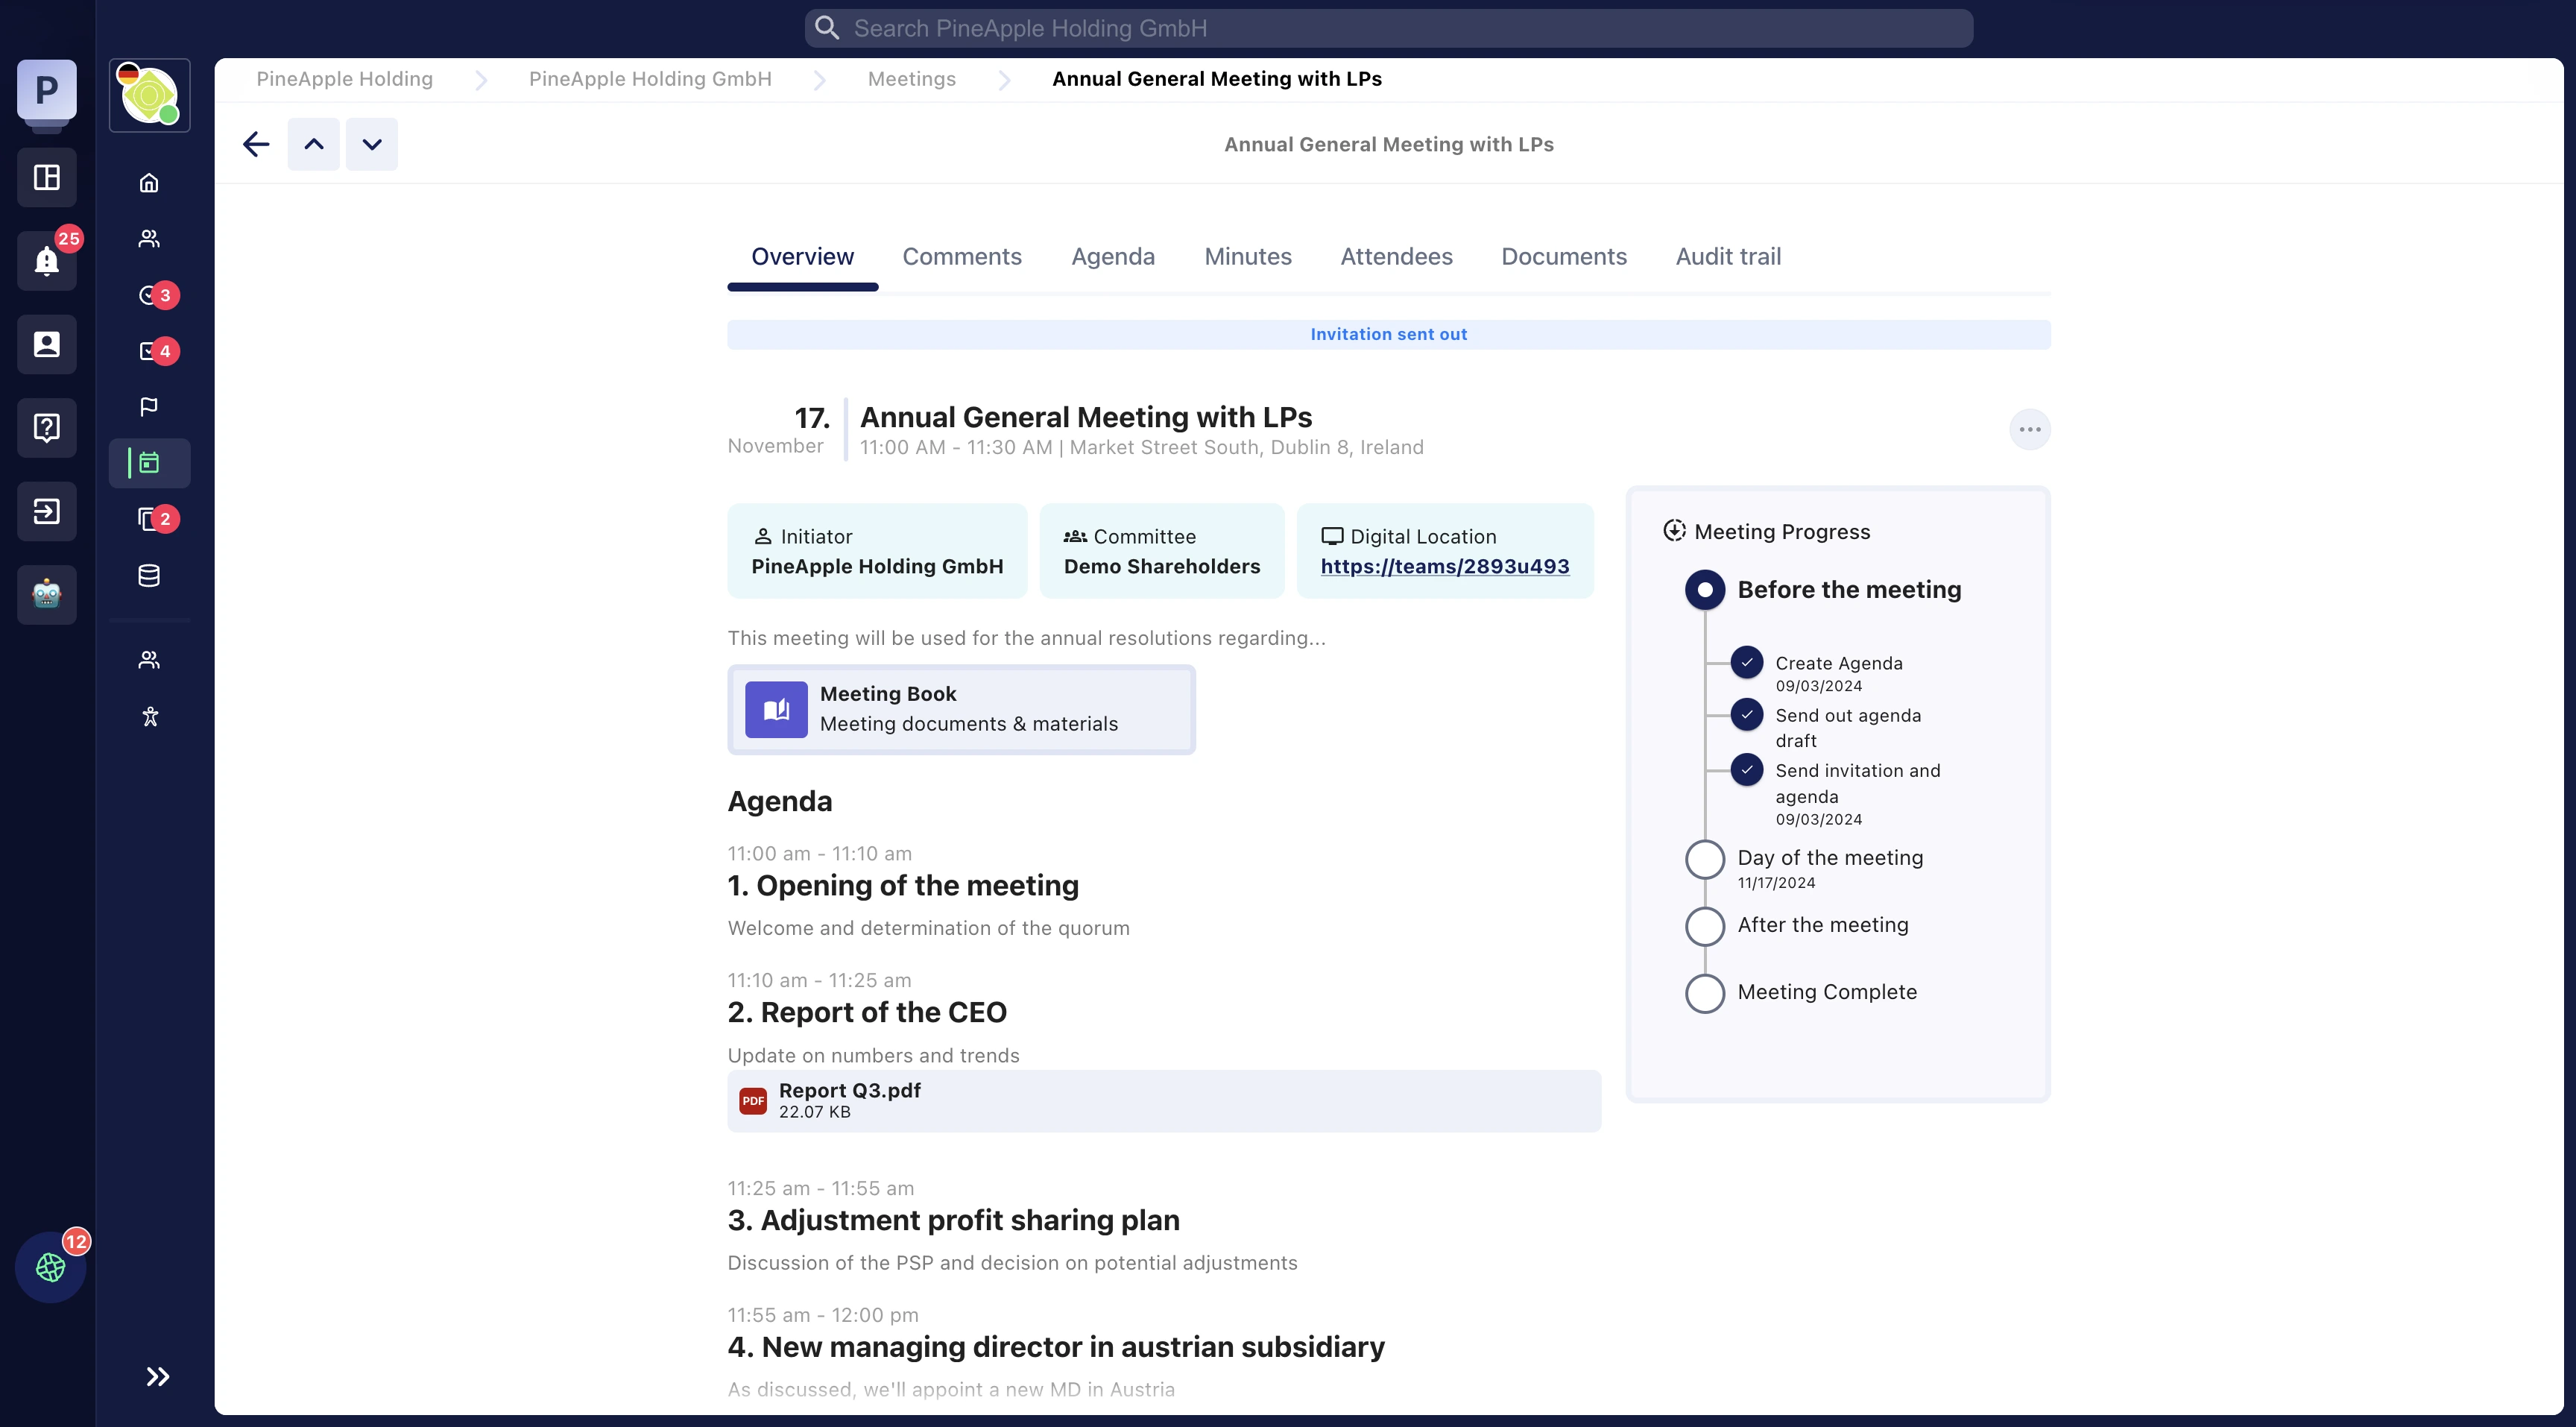The height and width of the screenshot is (1427, 2576).
Task: Click PineApple Holding GmbH breadcrumb
Action: tap(650, 79)
